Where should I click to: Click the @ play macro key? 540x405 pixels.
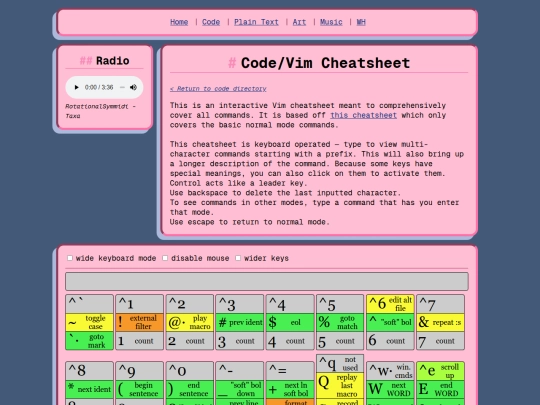[x=190, y=322]
